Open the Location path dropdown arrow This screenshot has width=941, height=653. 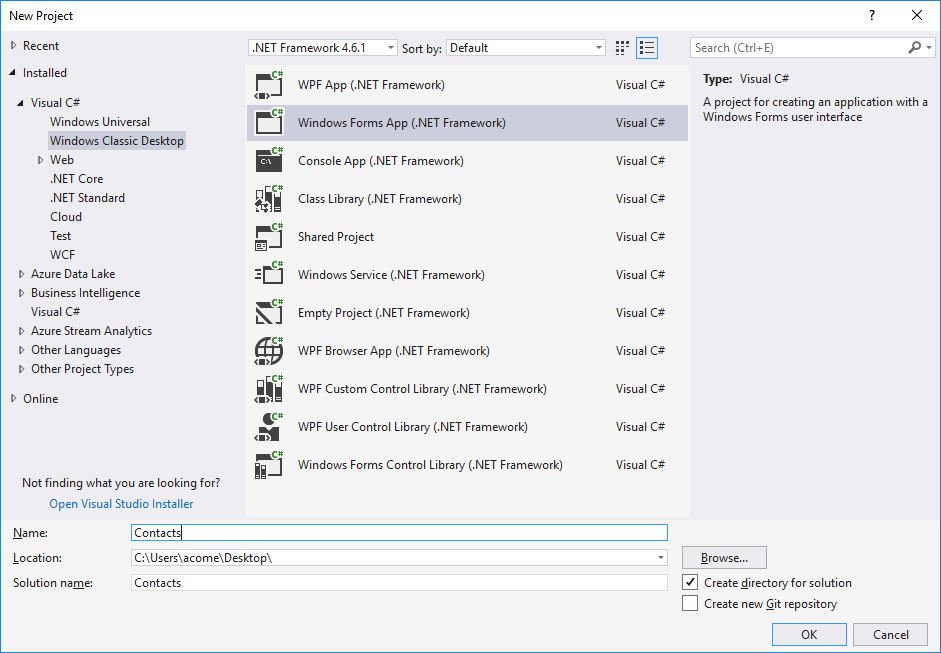pos(660,558)
